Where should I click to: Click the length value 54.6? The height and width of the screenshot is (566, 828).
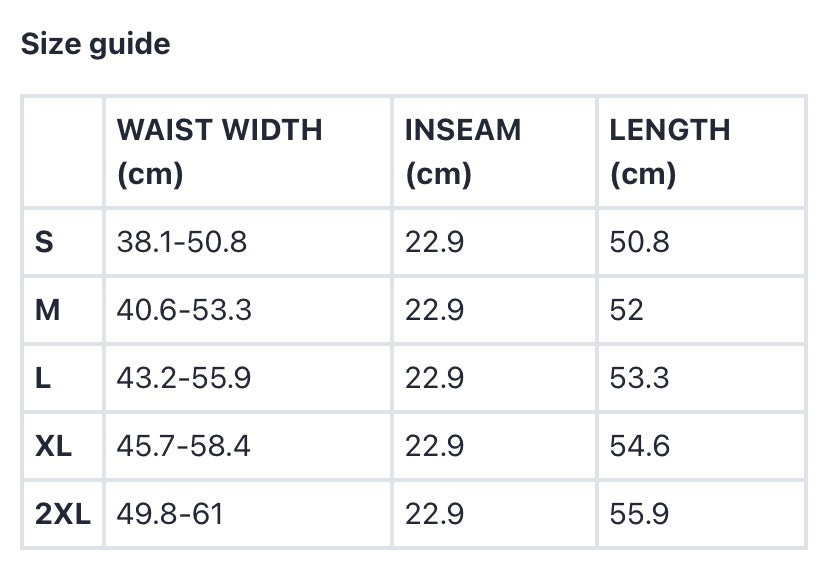tap(639, 446)
